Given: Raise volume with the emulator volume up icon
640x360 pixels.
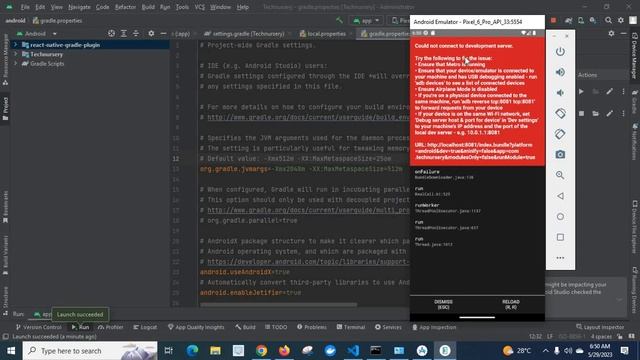Looking at the screenshot, I should [x=560, y=72].
